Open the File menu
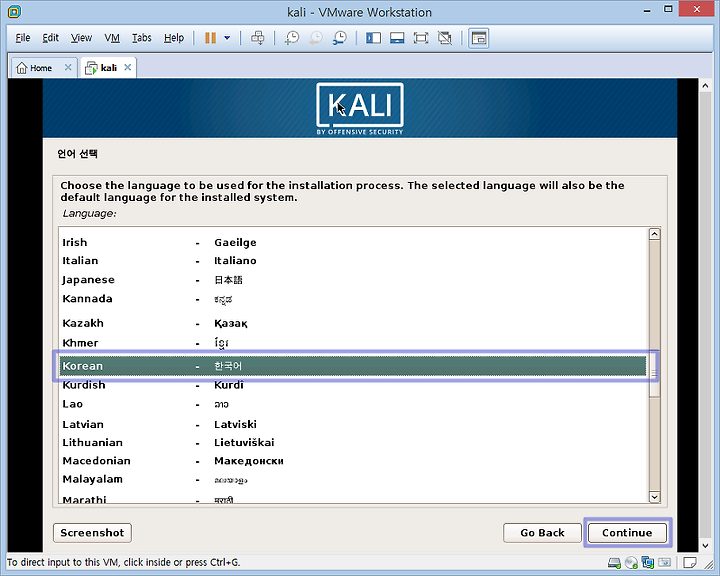 pos(22,38)
